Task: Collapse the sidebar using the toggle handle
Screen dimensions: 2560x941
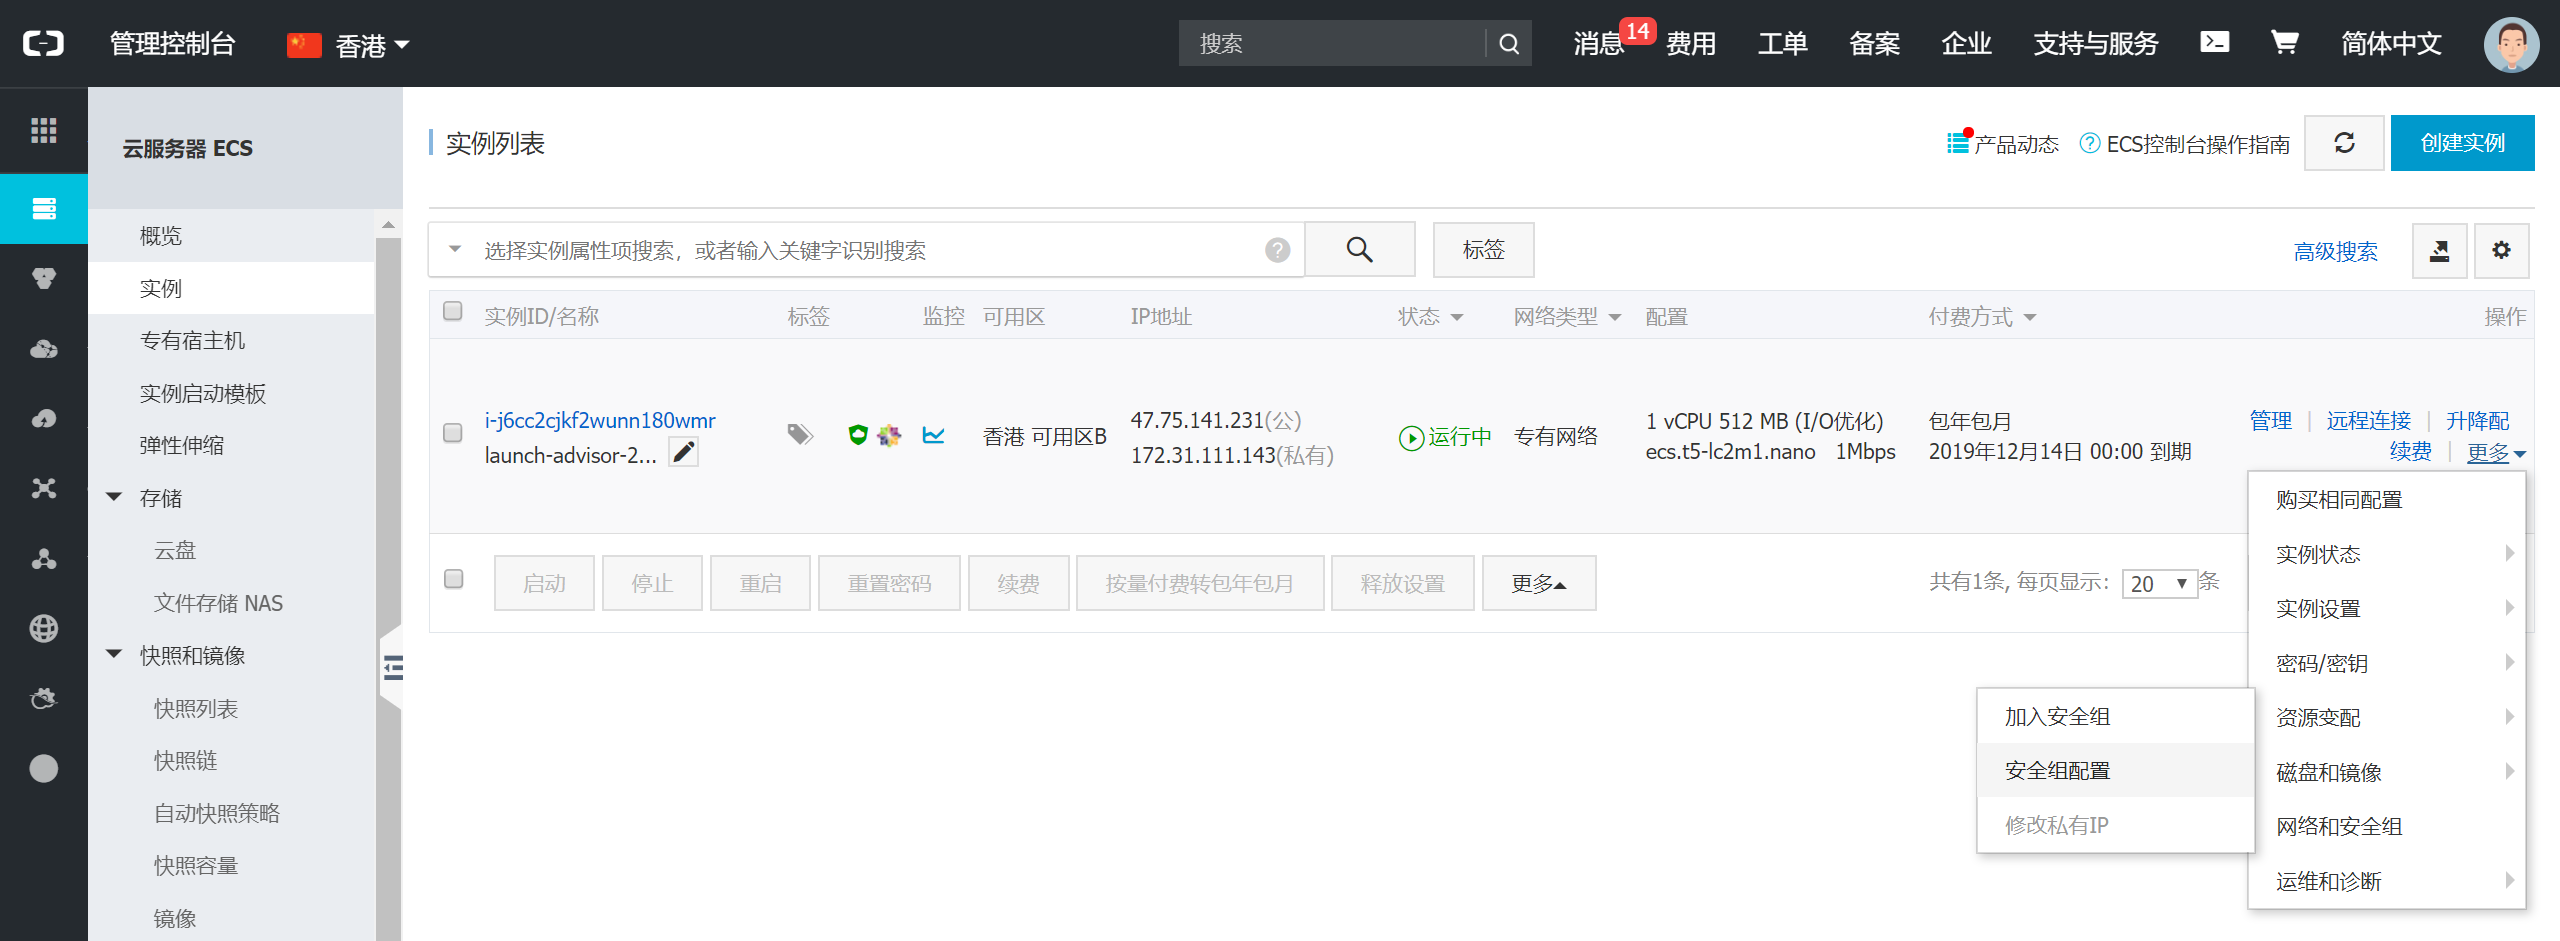Action: coord(392,667)
